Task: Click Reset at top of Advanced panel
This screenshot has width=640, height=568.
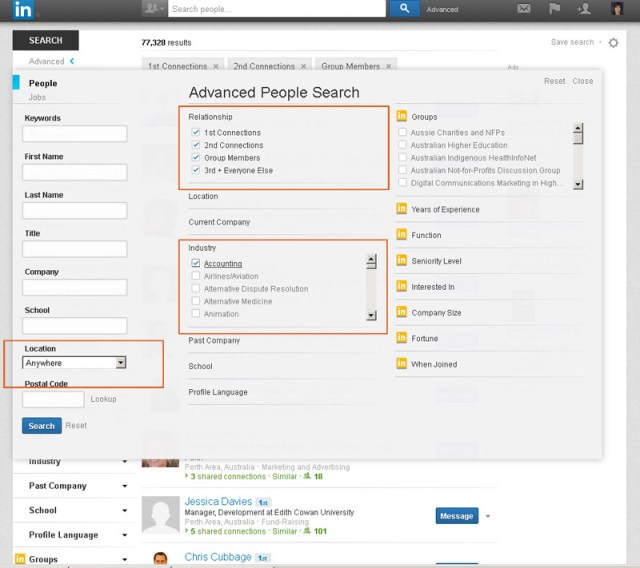Action: (x=554, y=81)
